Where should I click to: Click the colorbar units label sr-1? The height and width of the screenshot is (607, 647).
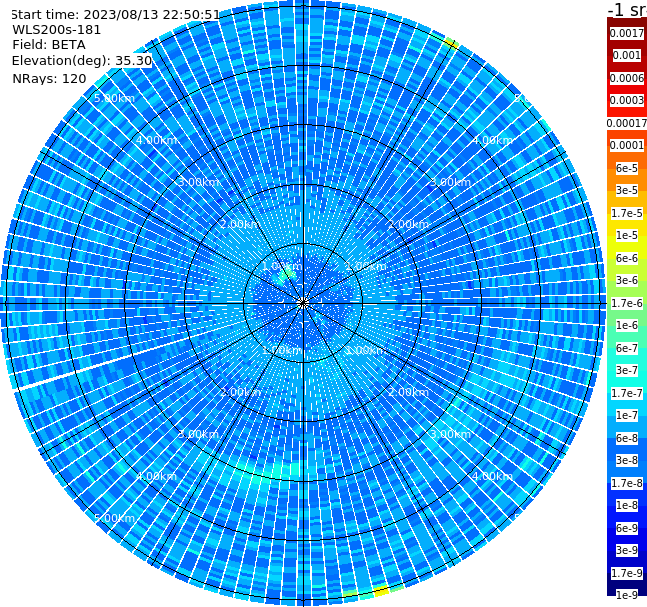pos(627,9)
